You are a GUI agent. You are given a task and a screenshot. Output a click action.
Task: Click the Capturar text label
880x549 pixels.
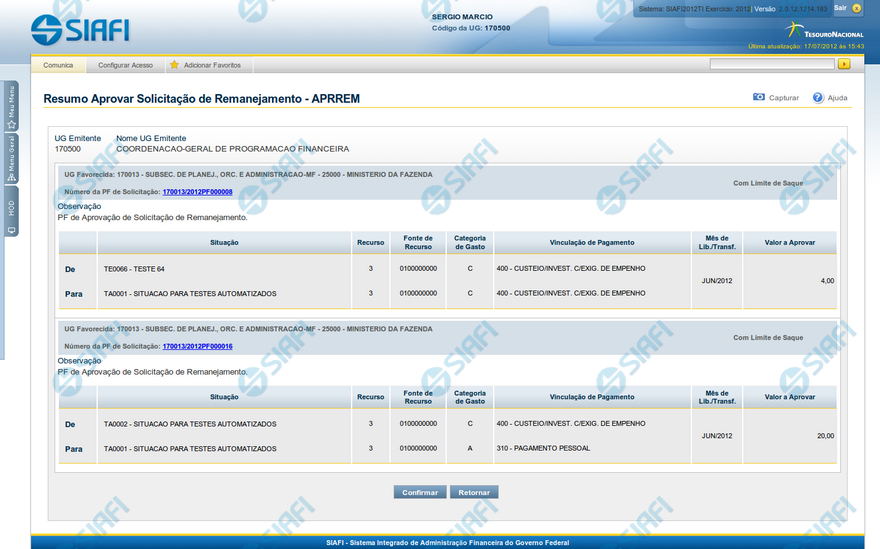coord(784,98)
